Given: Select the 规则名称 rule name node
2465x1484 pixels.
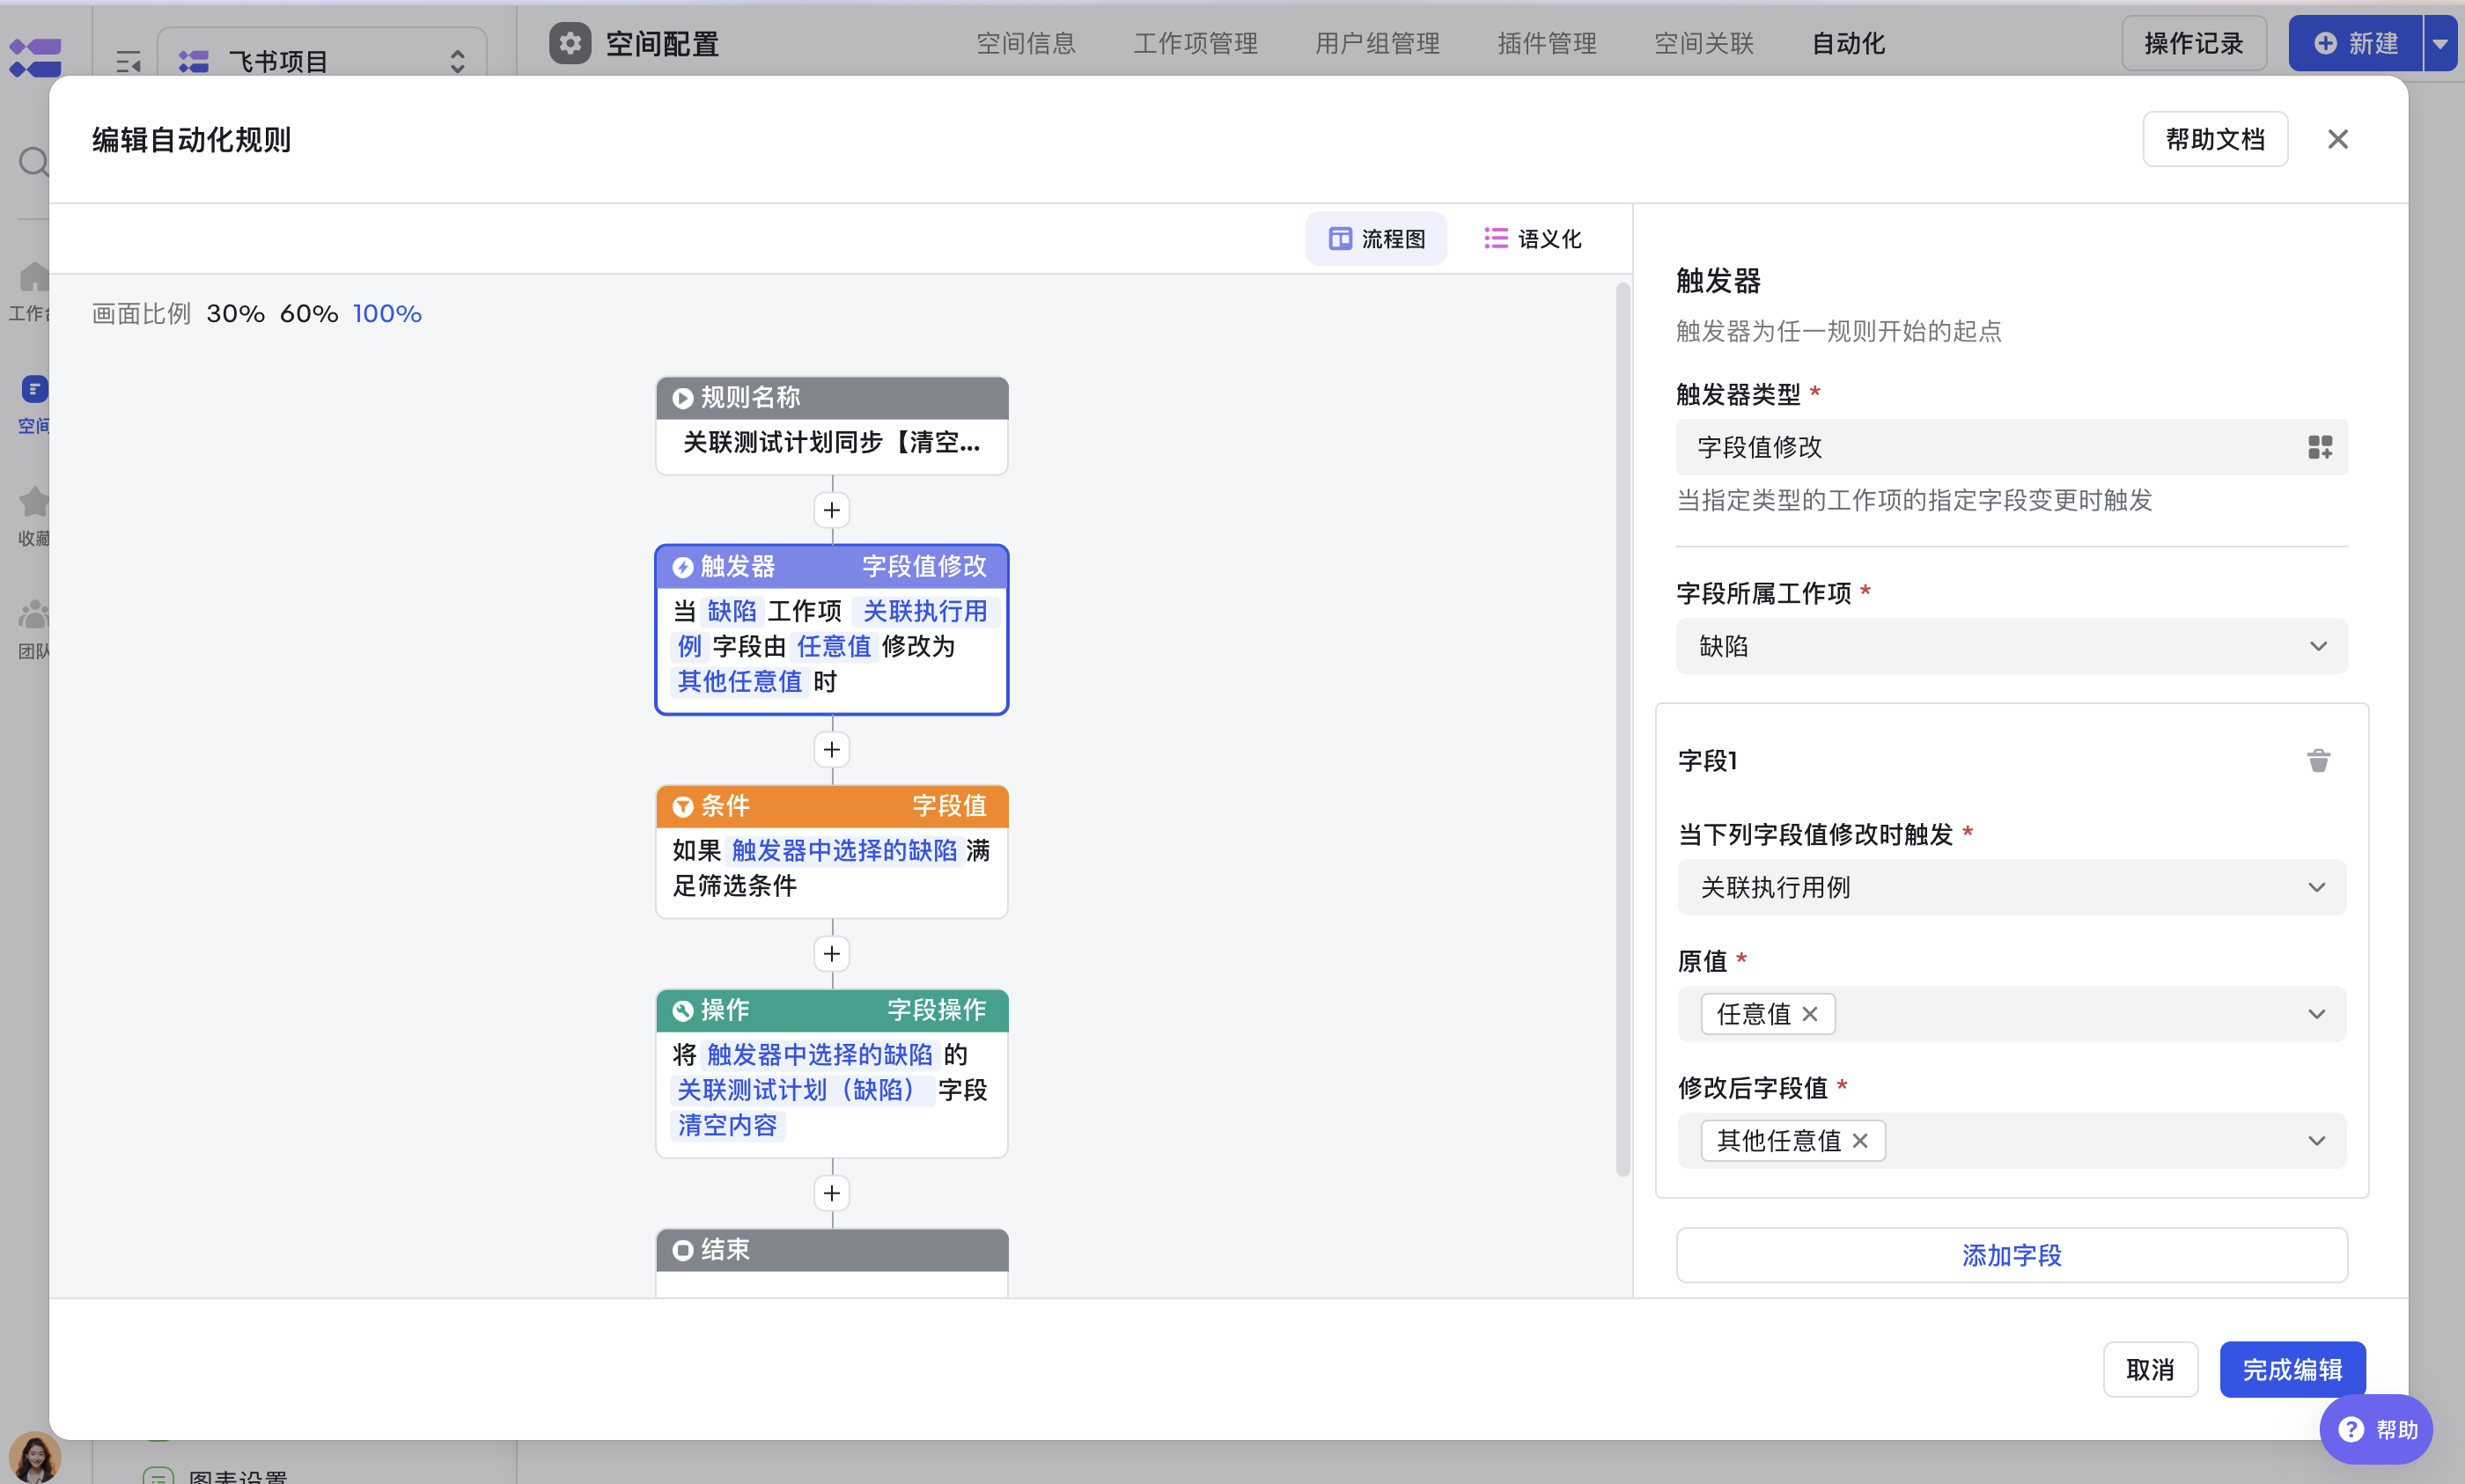Looking at the screenshot, I should coord(832,425).
